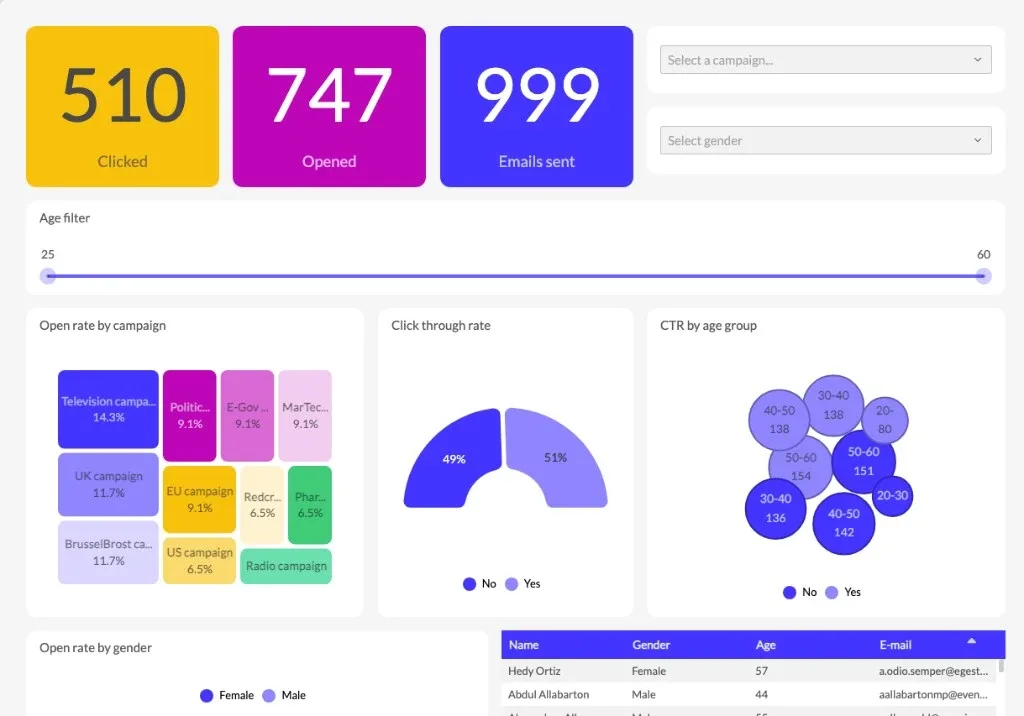Image resolution: width=1024 pixels, height=716 pixels.
Task: Click the Radio campaign tile
Action: [x=286, y=566]
